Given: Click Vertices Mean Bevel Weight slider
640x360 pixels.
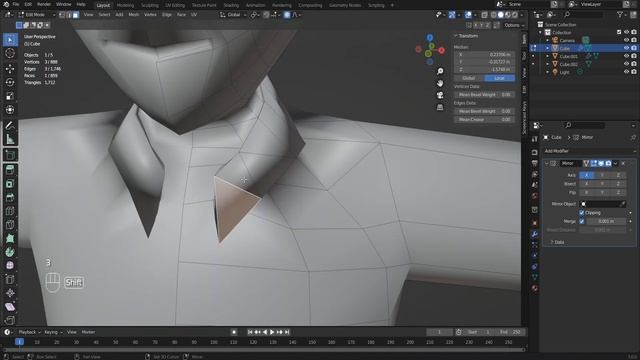Looking at the screenshot, I should (x=484, y=95).
